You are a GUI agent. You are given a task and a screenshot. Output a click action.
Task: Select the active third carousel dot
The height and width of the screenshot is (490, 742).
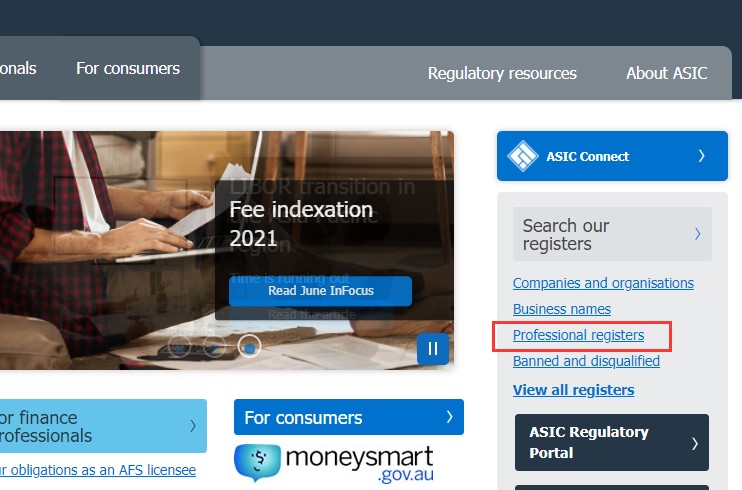point(249,346)
